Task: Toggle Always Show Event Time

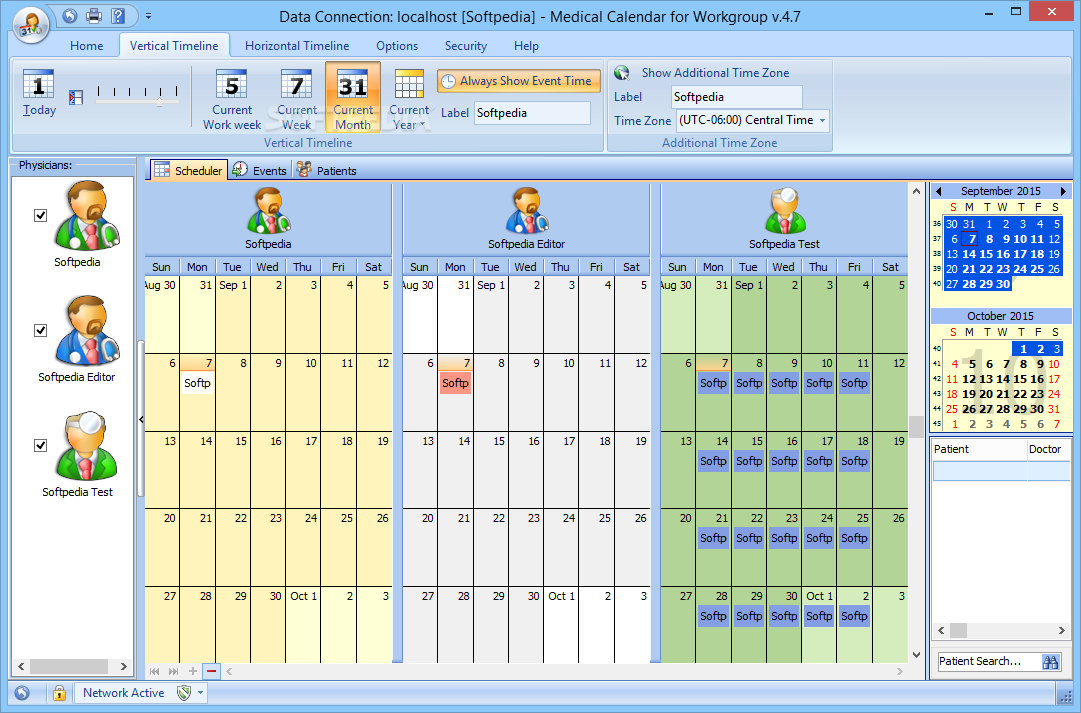Action: [x=517, y=81]
